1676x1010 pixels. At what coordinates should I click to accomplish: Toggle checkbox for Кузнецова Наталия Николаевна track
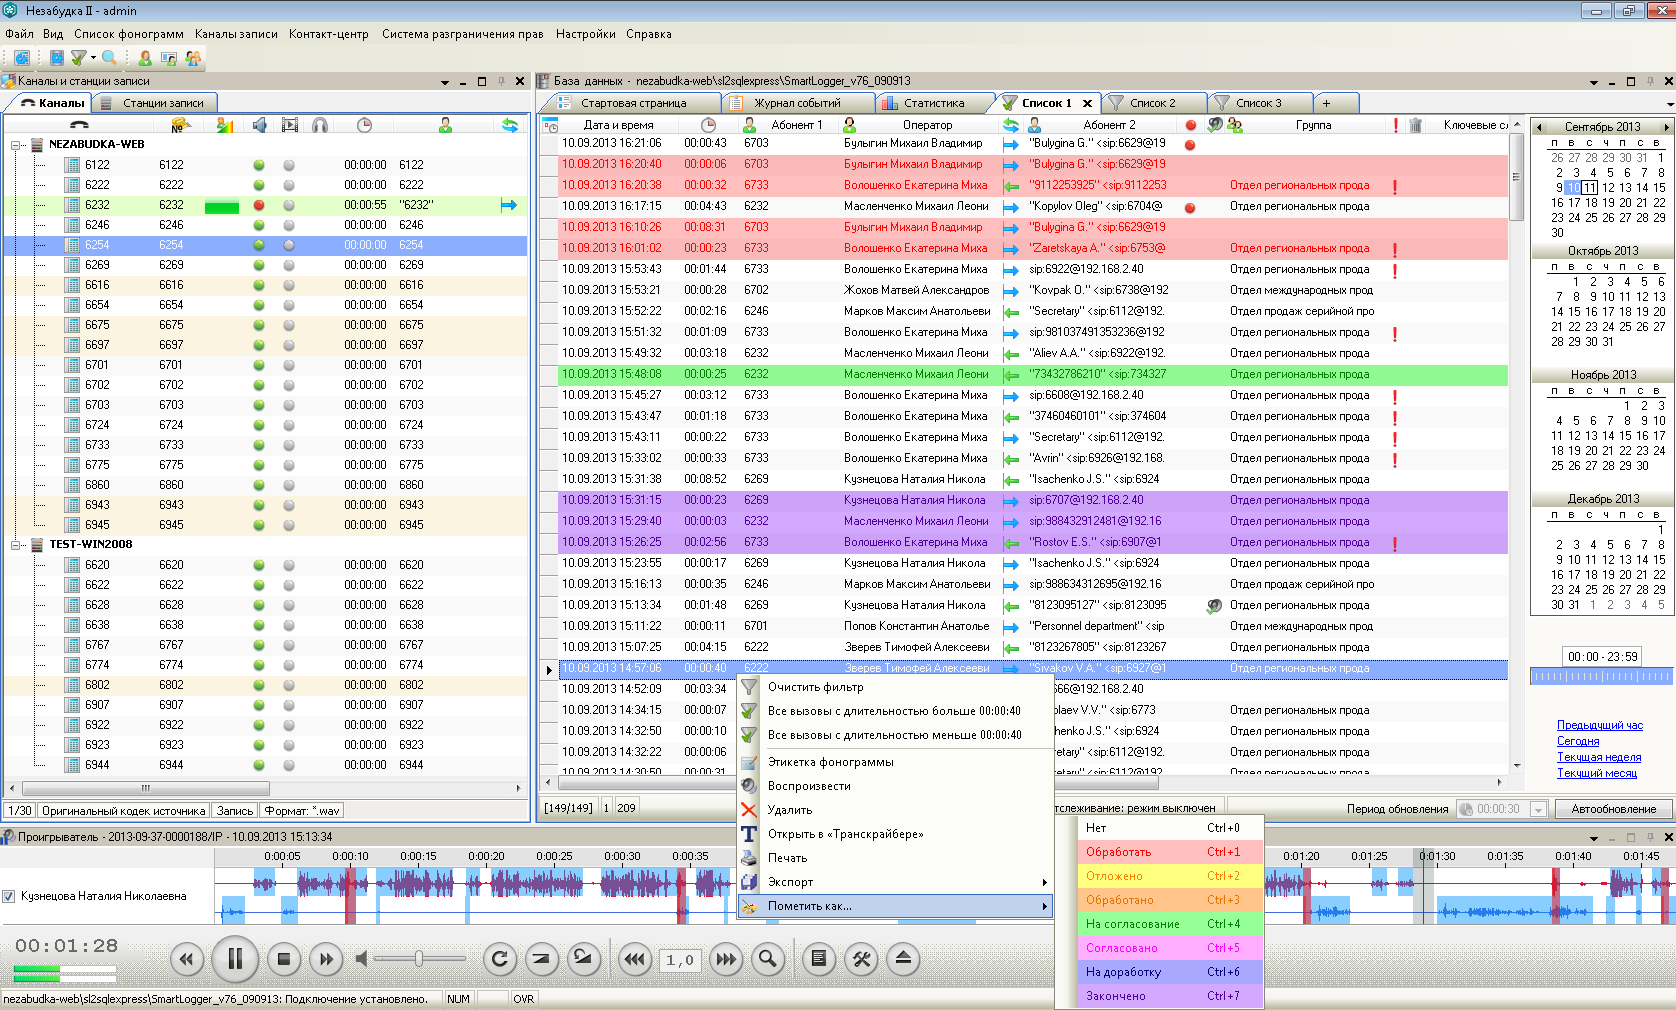[9, 897]
